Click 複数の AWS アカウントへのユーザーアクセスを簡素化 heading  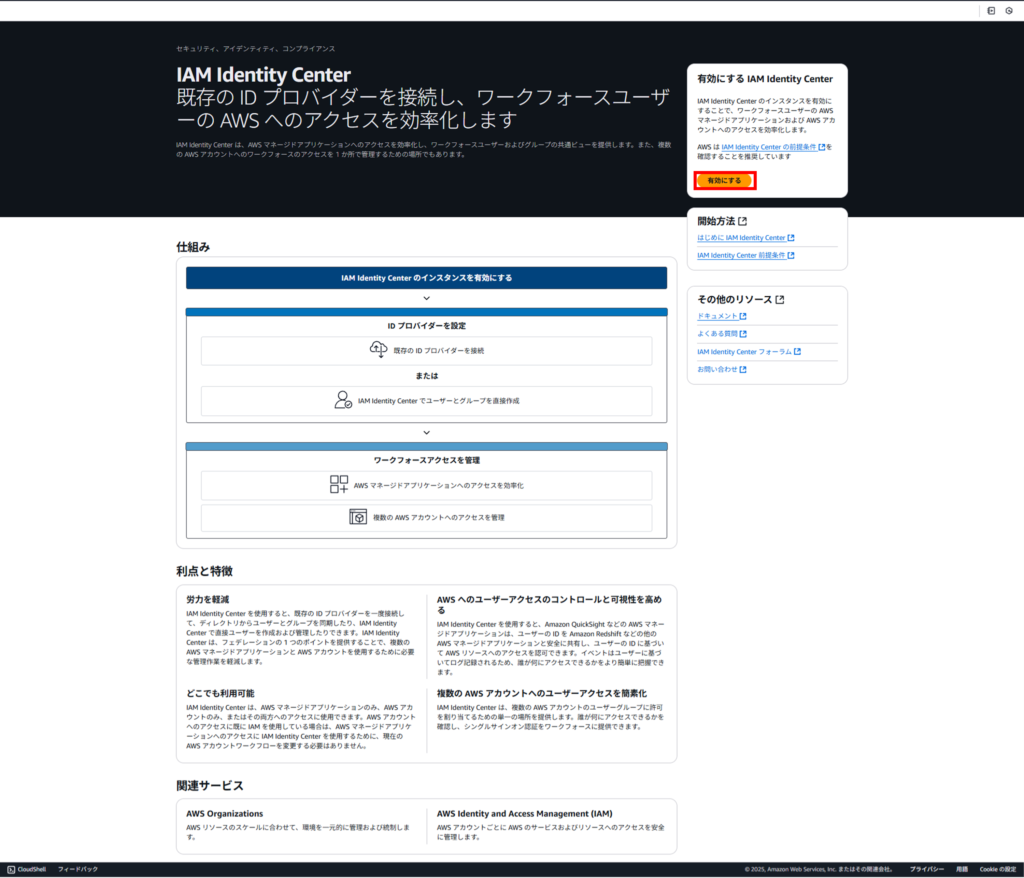(x=542, y=694)
